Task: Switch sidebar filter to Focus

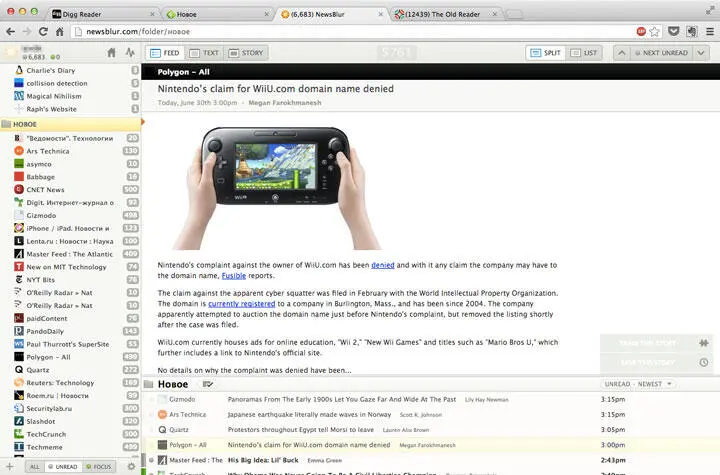Action: (99, 466)
